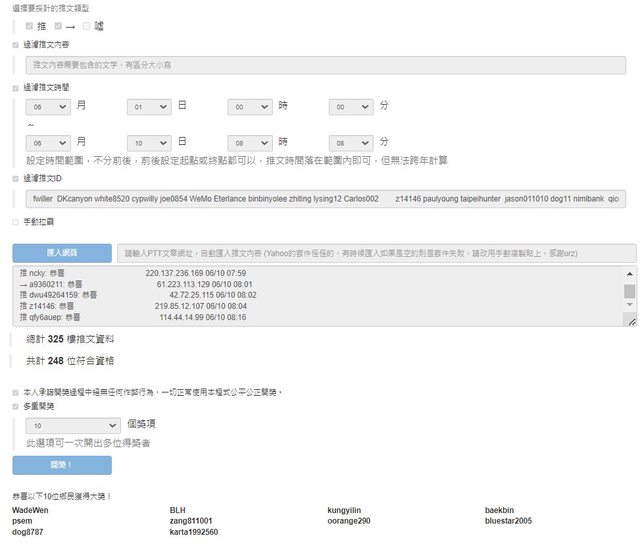
Task: Open the prize count dropdown showing 10
Action: coord(73,424)
